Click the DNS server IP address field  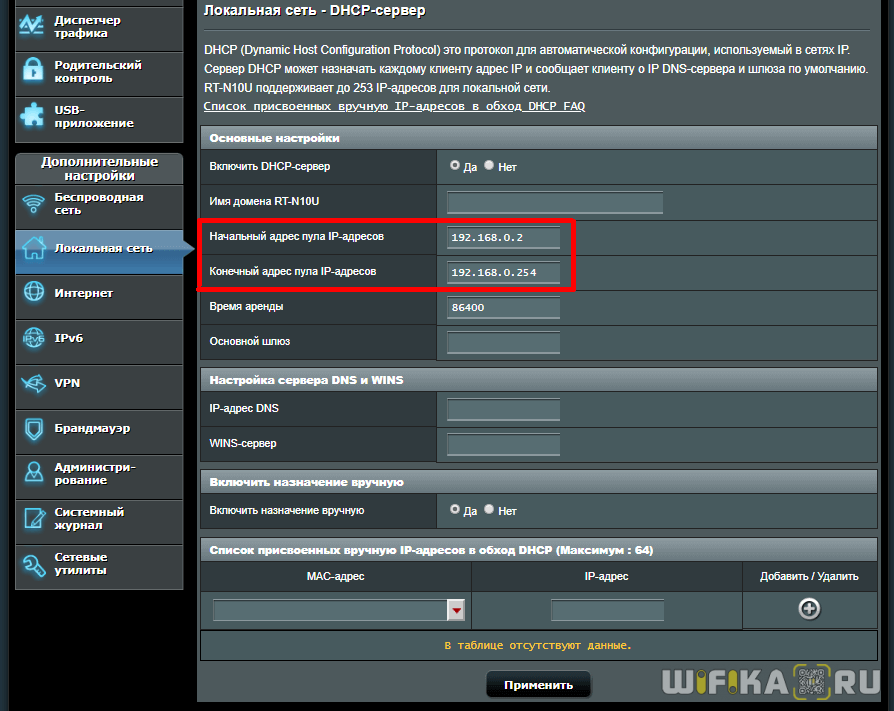(503, 409)
